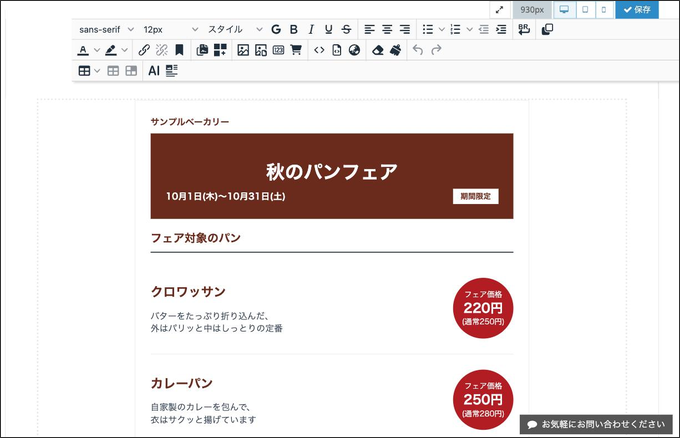The height and width of the screenshot is (438, 680).
Task: Redo the last edit
Action: (x=436, y=50)
